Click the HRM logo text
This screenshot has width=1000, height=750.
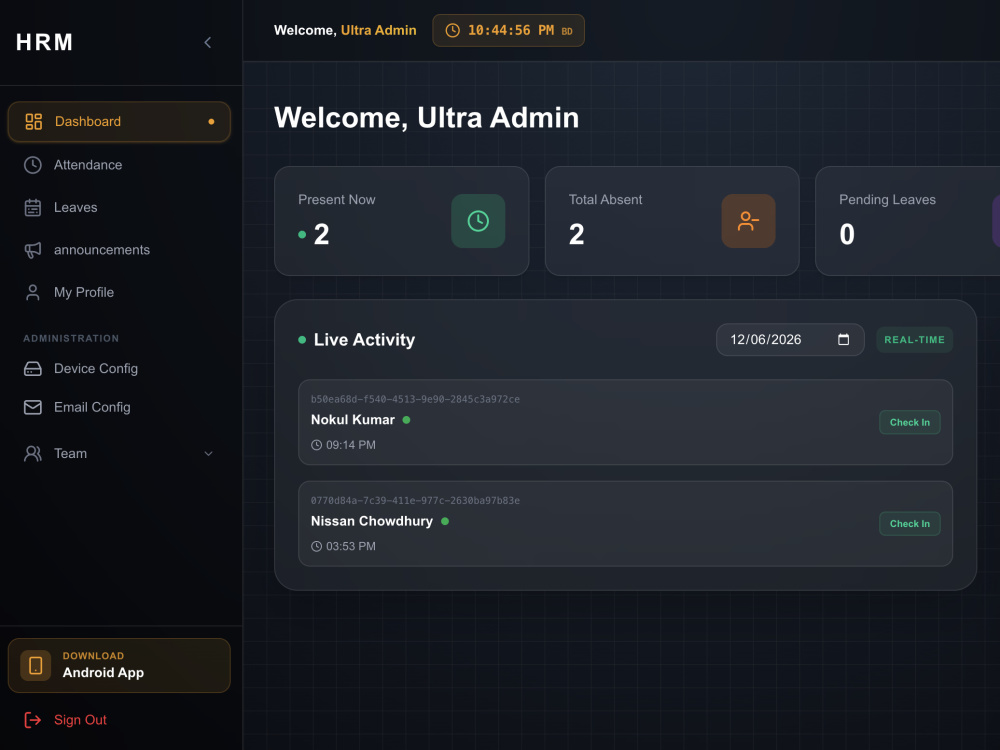[45, 43]
